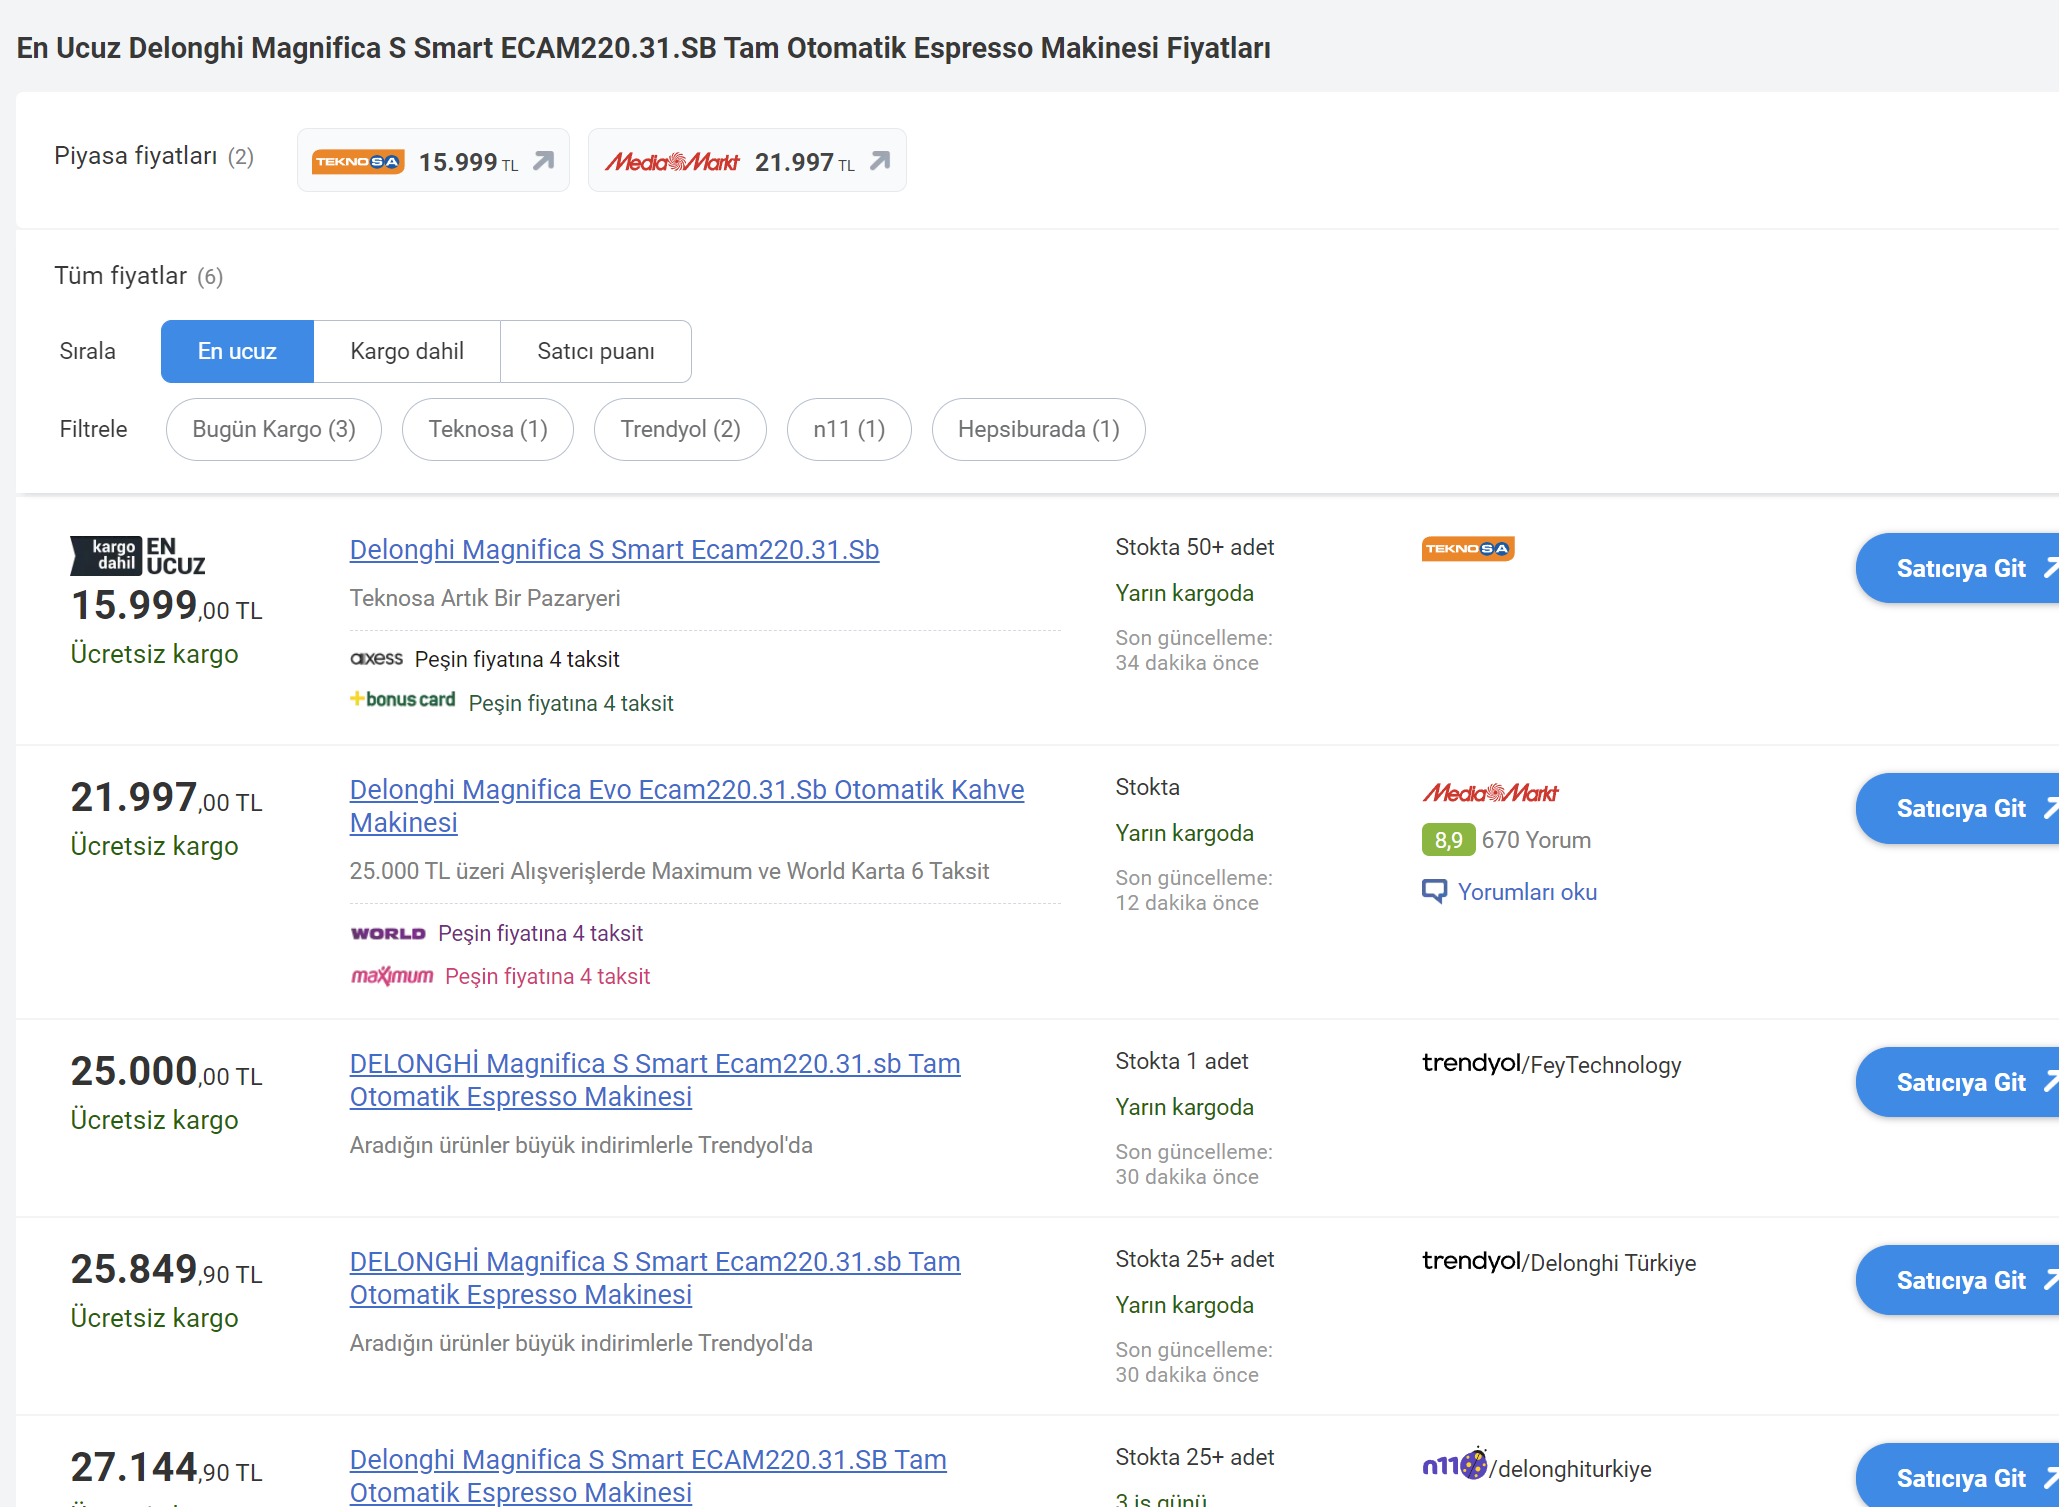This screenshot has width=2059, height=1507.
Task: Click arrow icon beside 21.997 TL price
Action: [x=879, y=161]
